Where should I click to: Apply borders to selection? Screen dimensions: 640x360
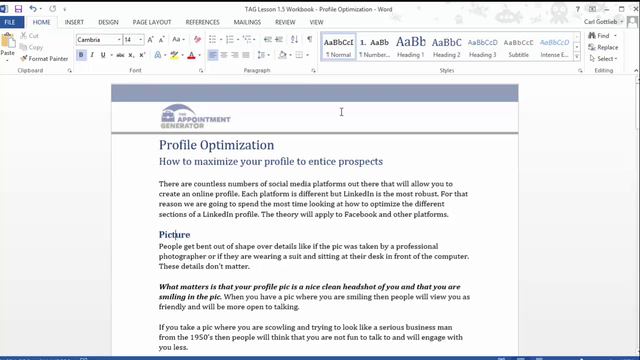tap(299, 55)
